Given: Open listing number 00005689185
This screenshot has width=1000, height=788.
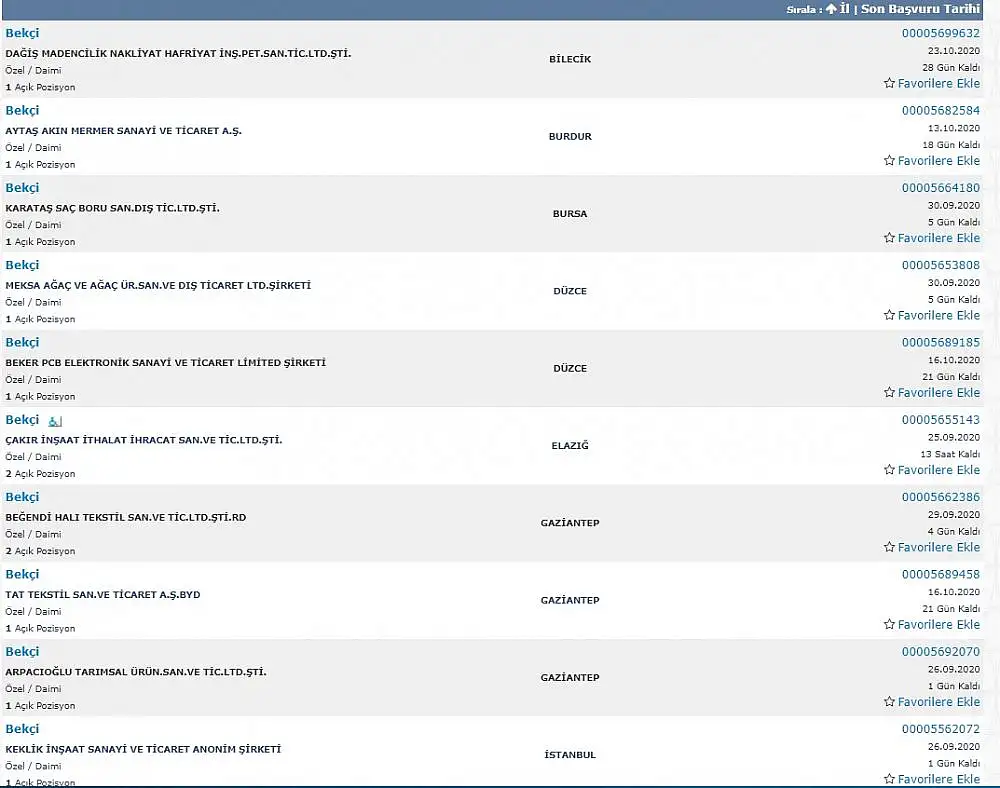Looking at the screenshot, I should 941,342.
